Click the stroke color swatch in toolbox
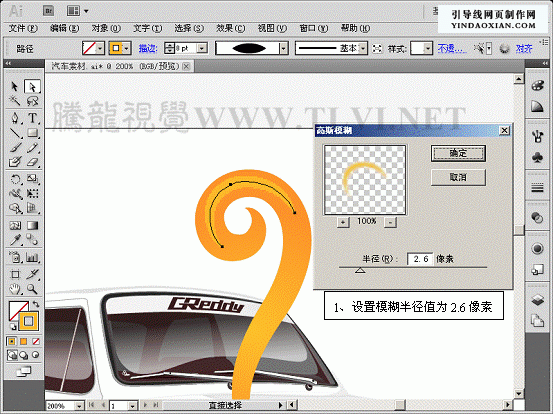The height and width of the screenshot is (414, 553). click(x=29, y=321)
